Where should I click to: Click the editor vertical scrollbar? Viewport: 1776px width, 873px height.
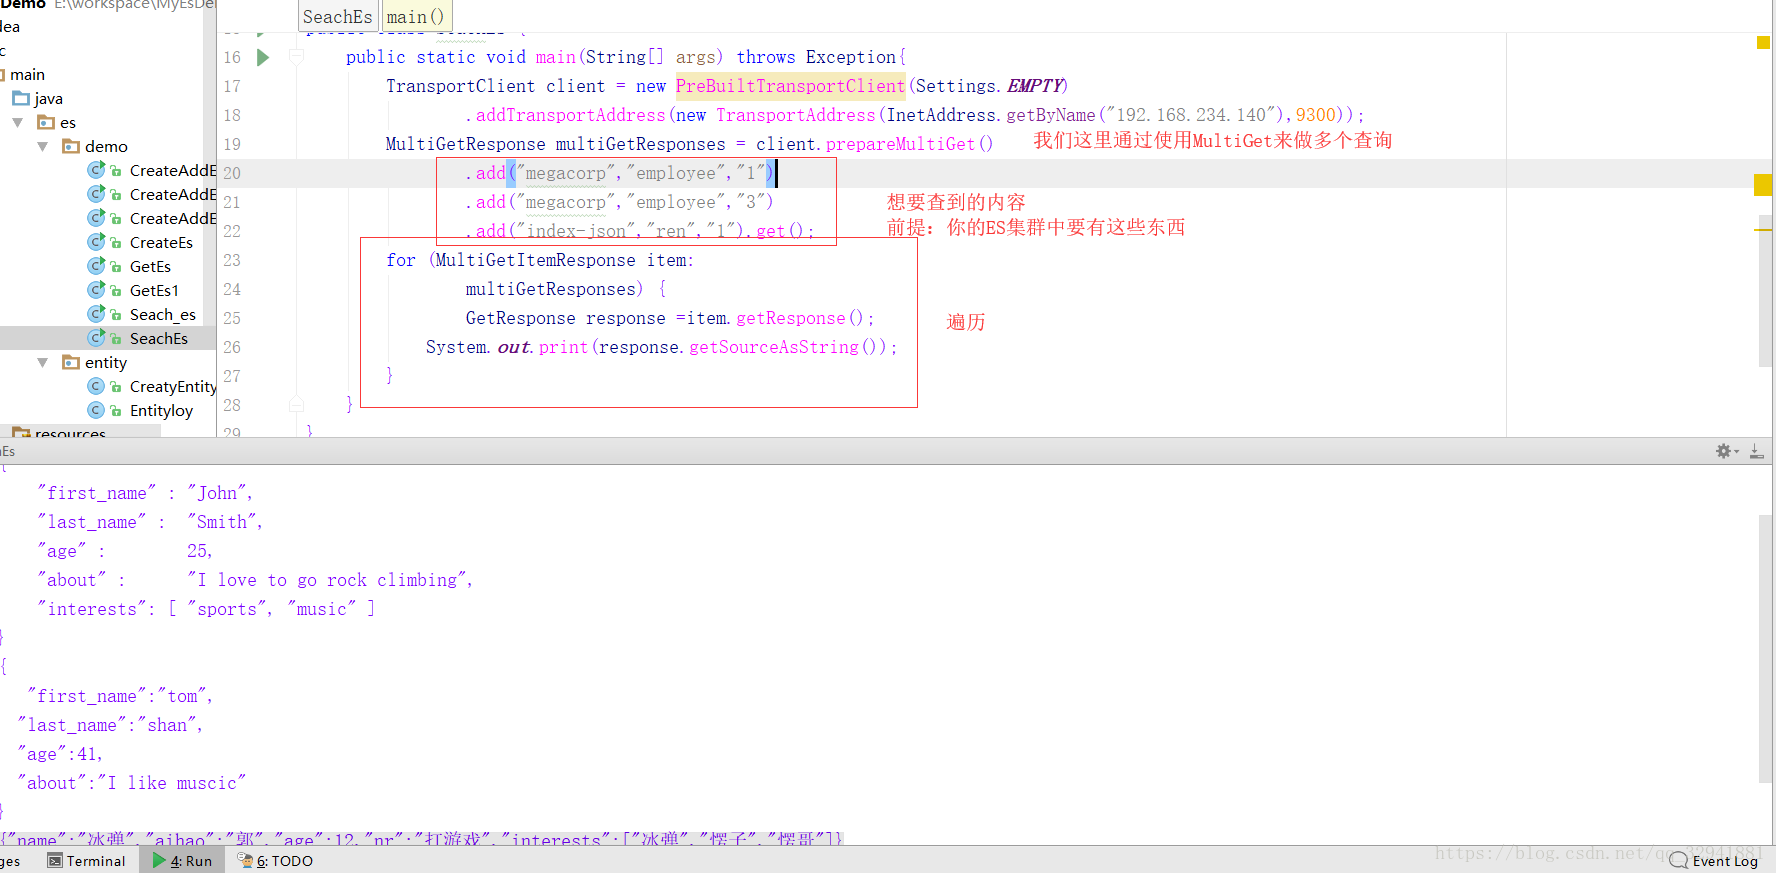pos(1765,290)
